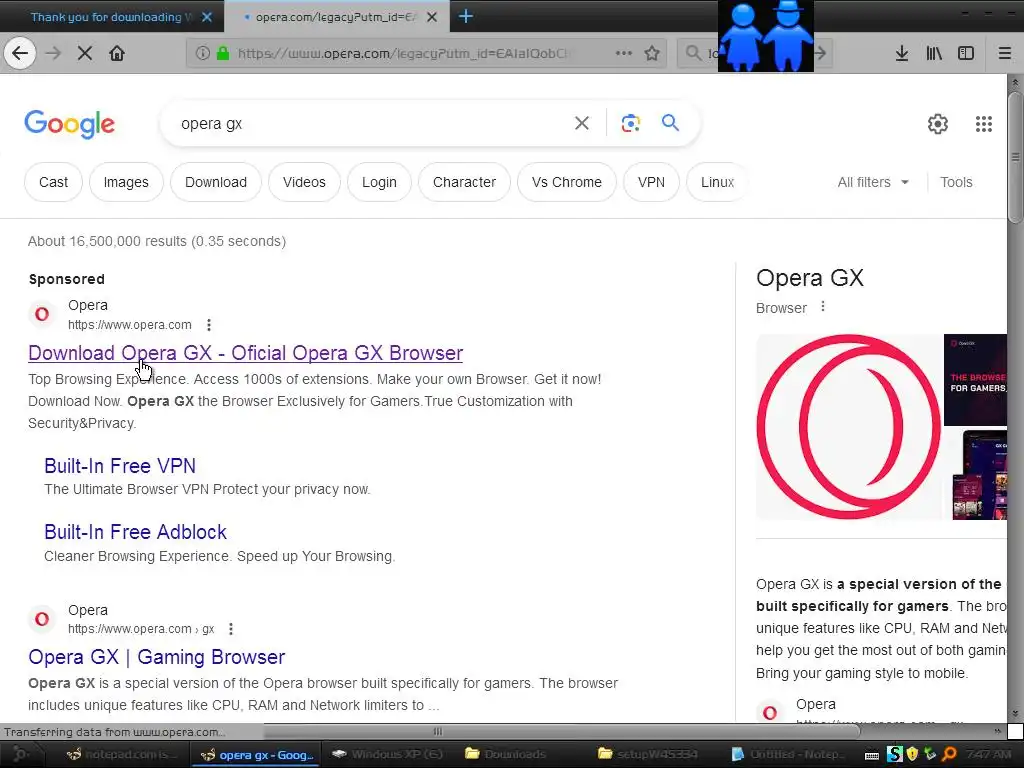This screenshot has height=768, width=1024.
Task: Click the orange magnifier tray icon
Action: click(949, 755)
